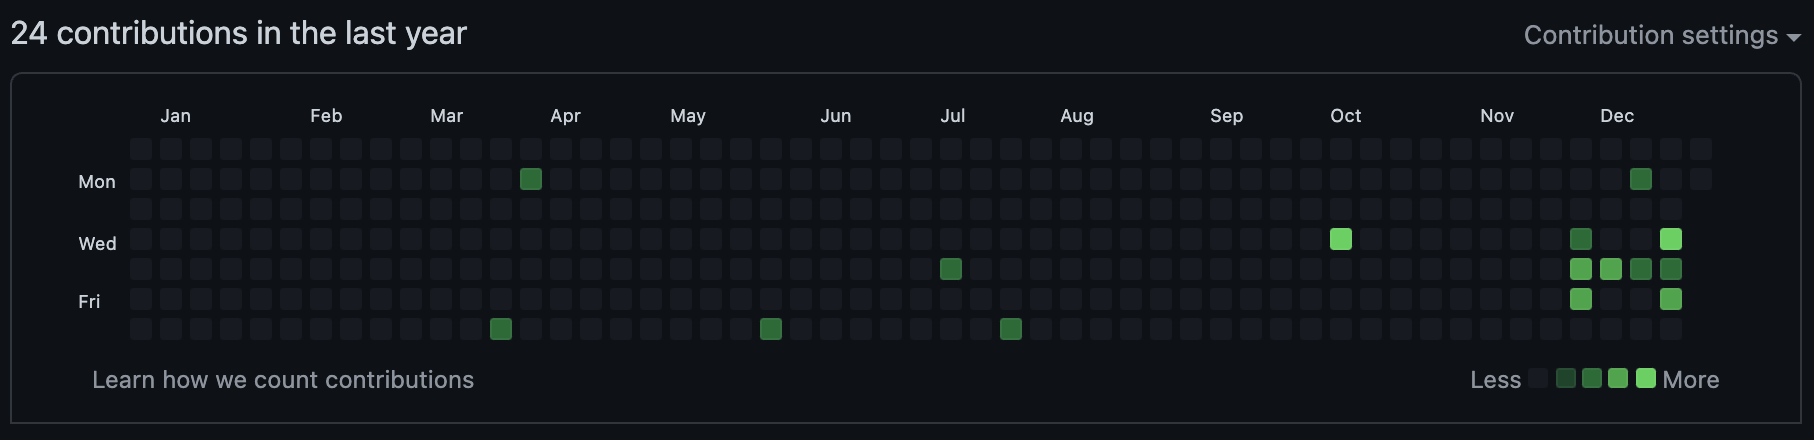Click the Less legend label
The image size is (1814, 440).
click(x=1496, y=380)
